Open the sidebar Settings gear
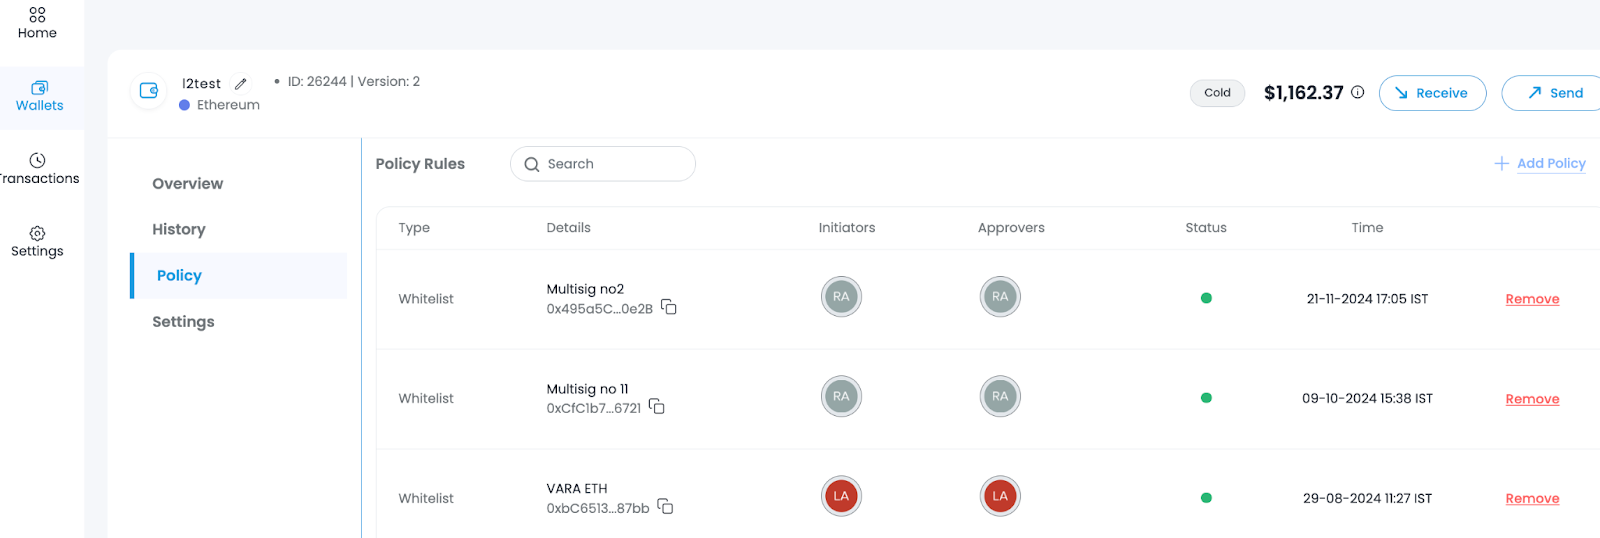Image resolution: width=1600 pixels, height=538 pixels. 37,241
